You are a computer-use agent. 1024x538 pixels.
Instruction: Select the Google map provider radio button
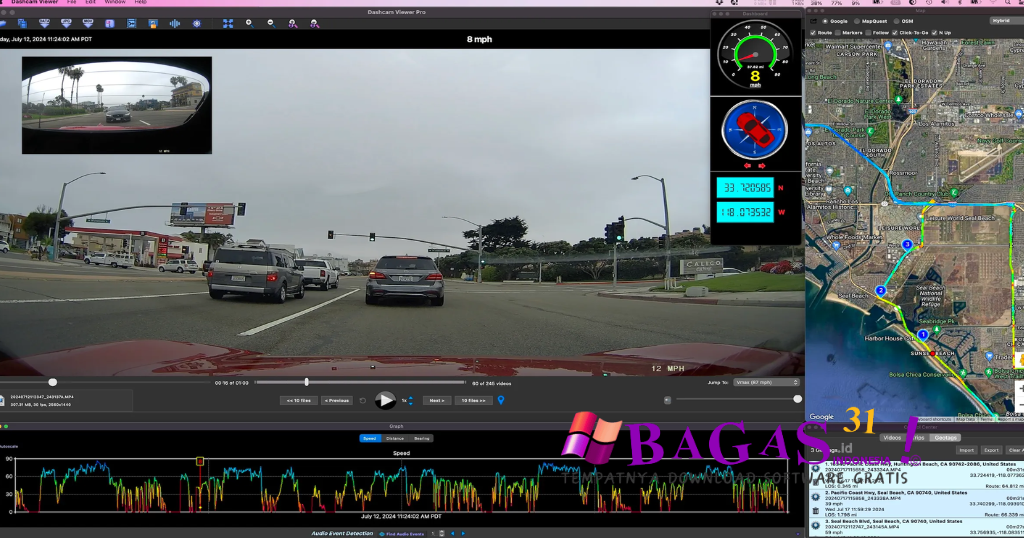(825, 21)
